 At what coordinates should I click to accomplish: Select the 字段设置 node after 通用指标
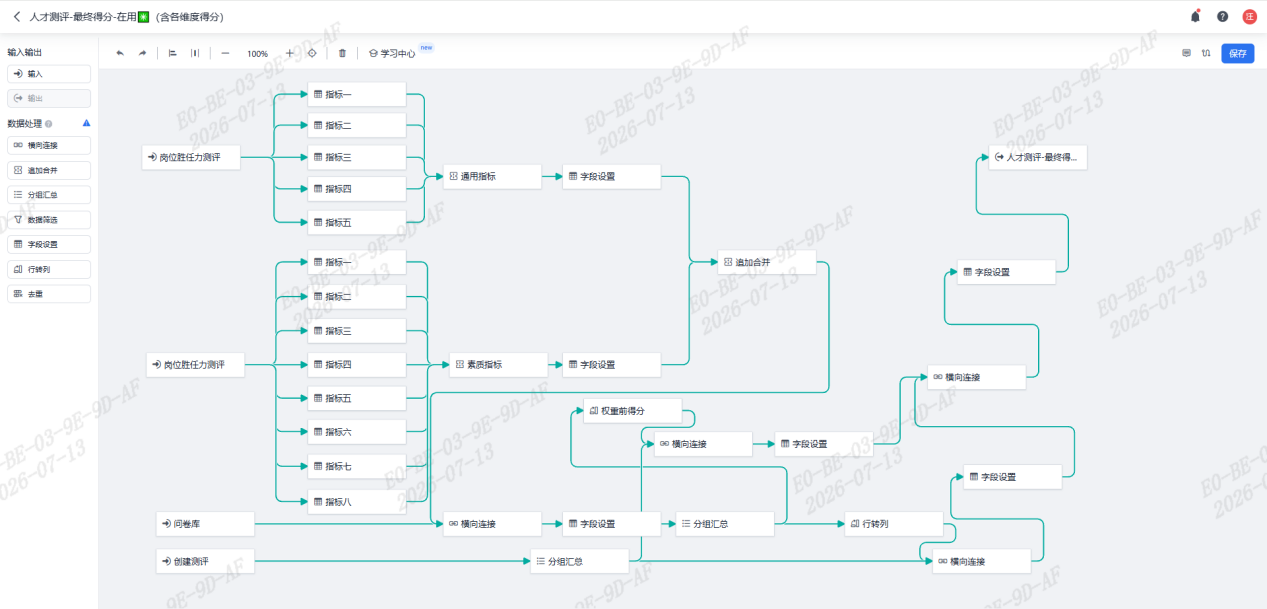point(612,176)
